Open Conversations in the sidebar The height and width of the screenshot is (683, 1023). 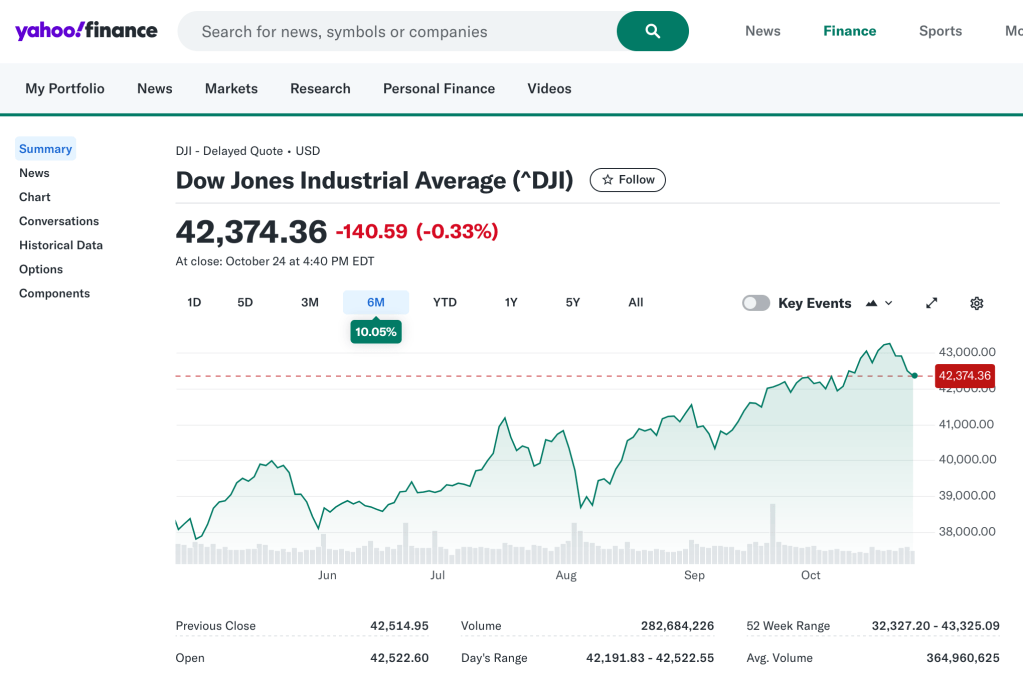[x=59, y=221]
